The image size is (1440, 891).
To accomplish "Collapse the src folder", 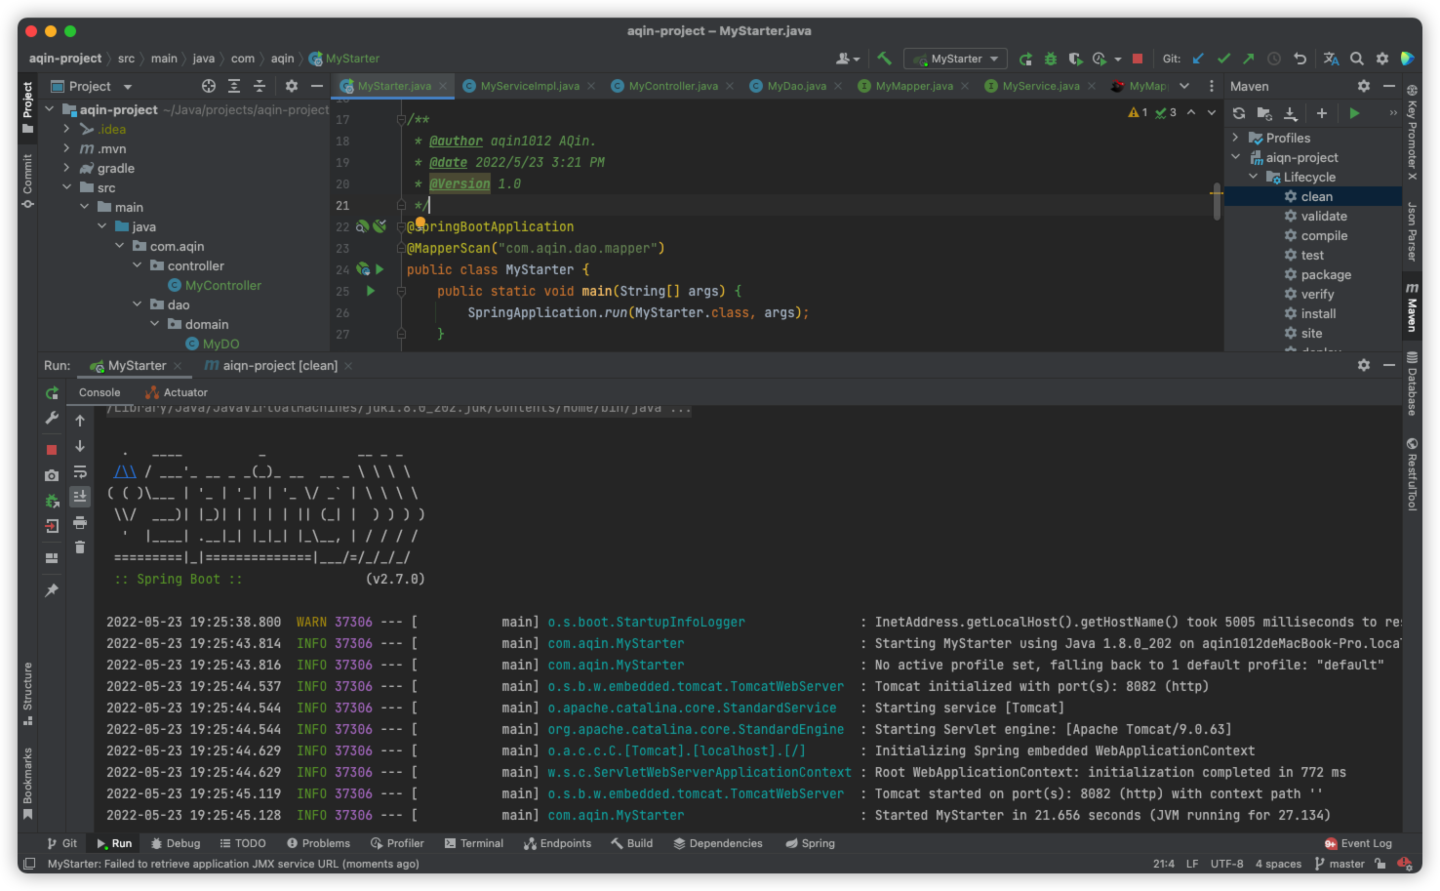I will click(67, 187).
